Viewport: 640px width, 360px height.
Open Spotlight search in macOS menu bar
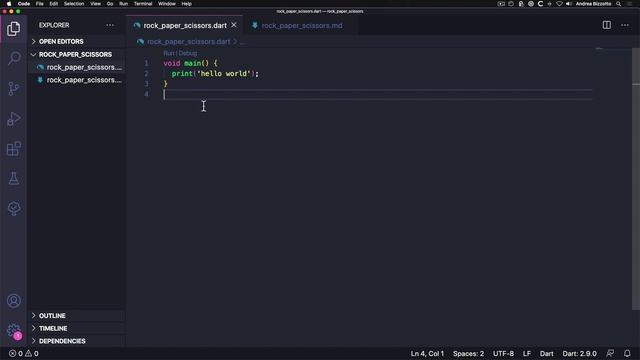click(x=619, y=4)
